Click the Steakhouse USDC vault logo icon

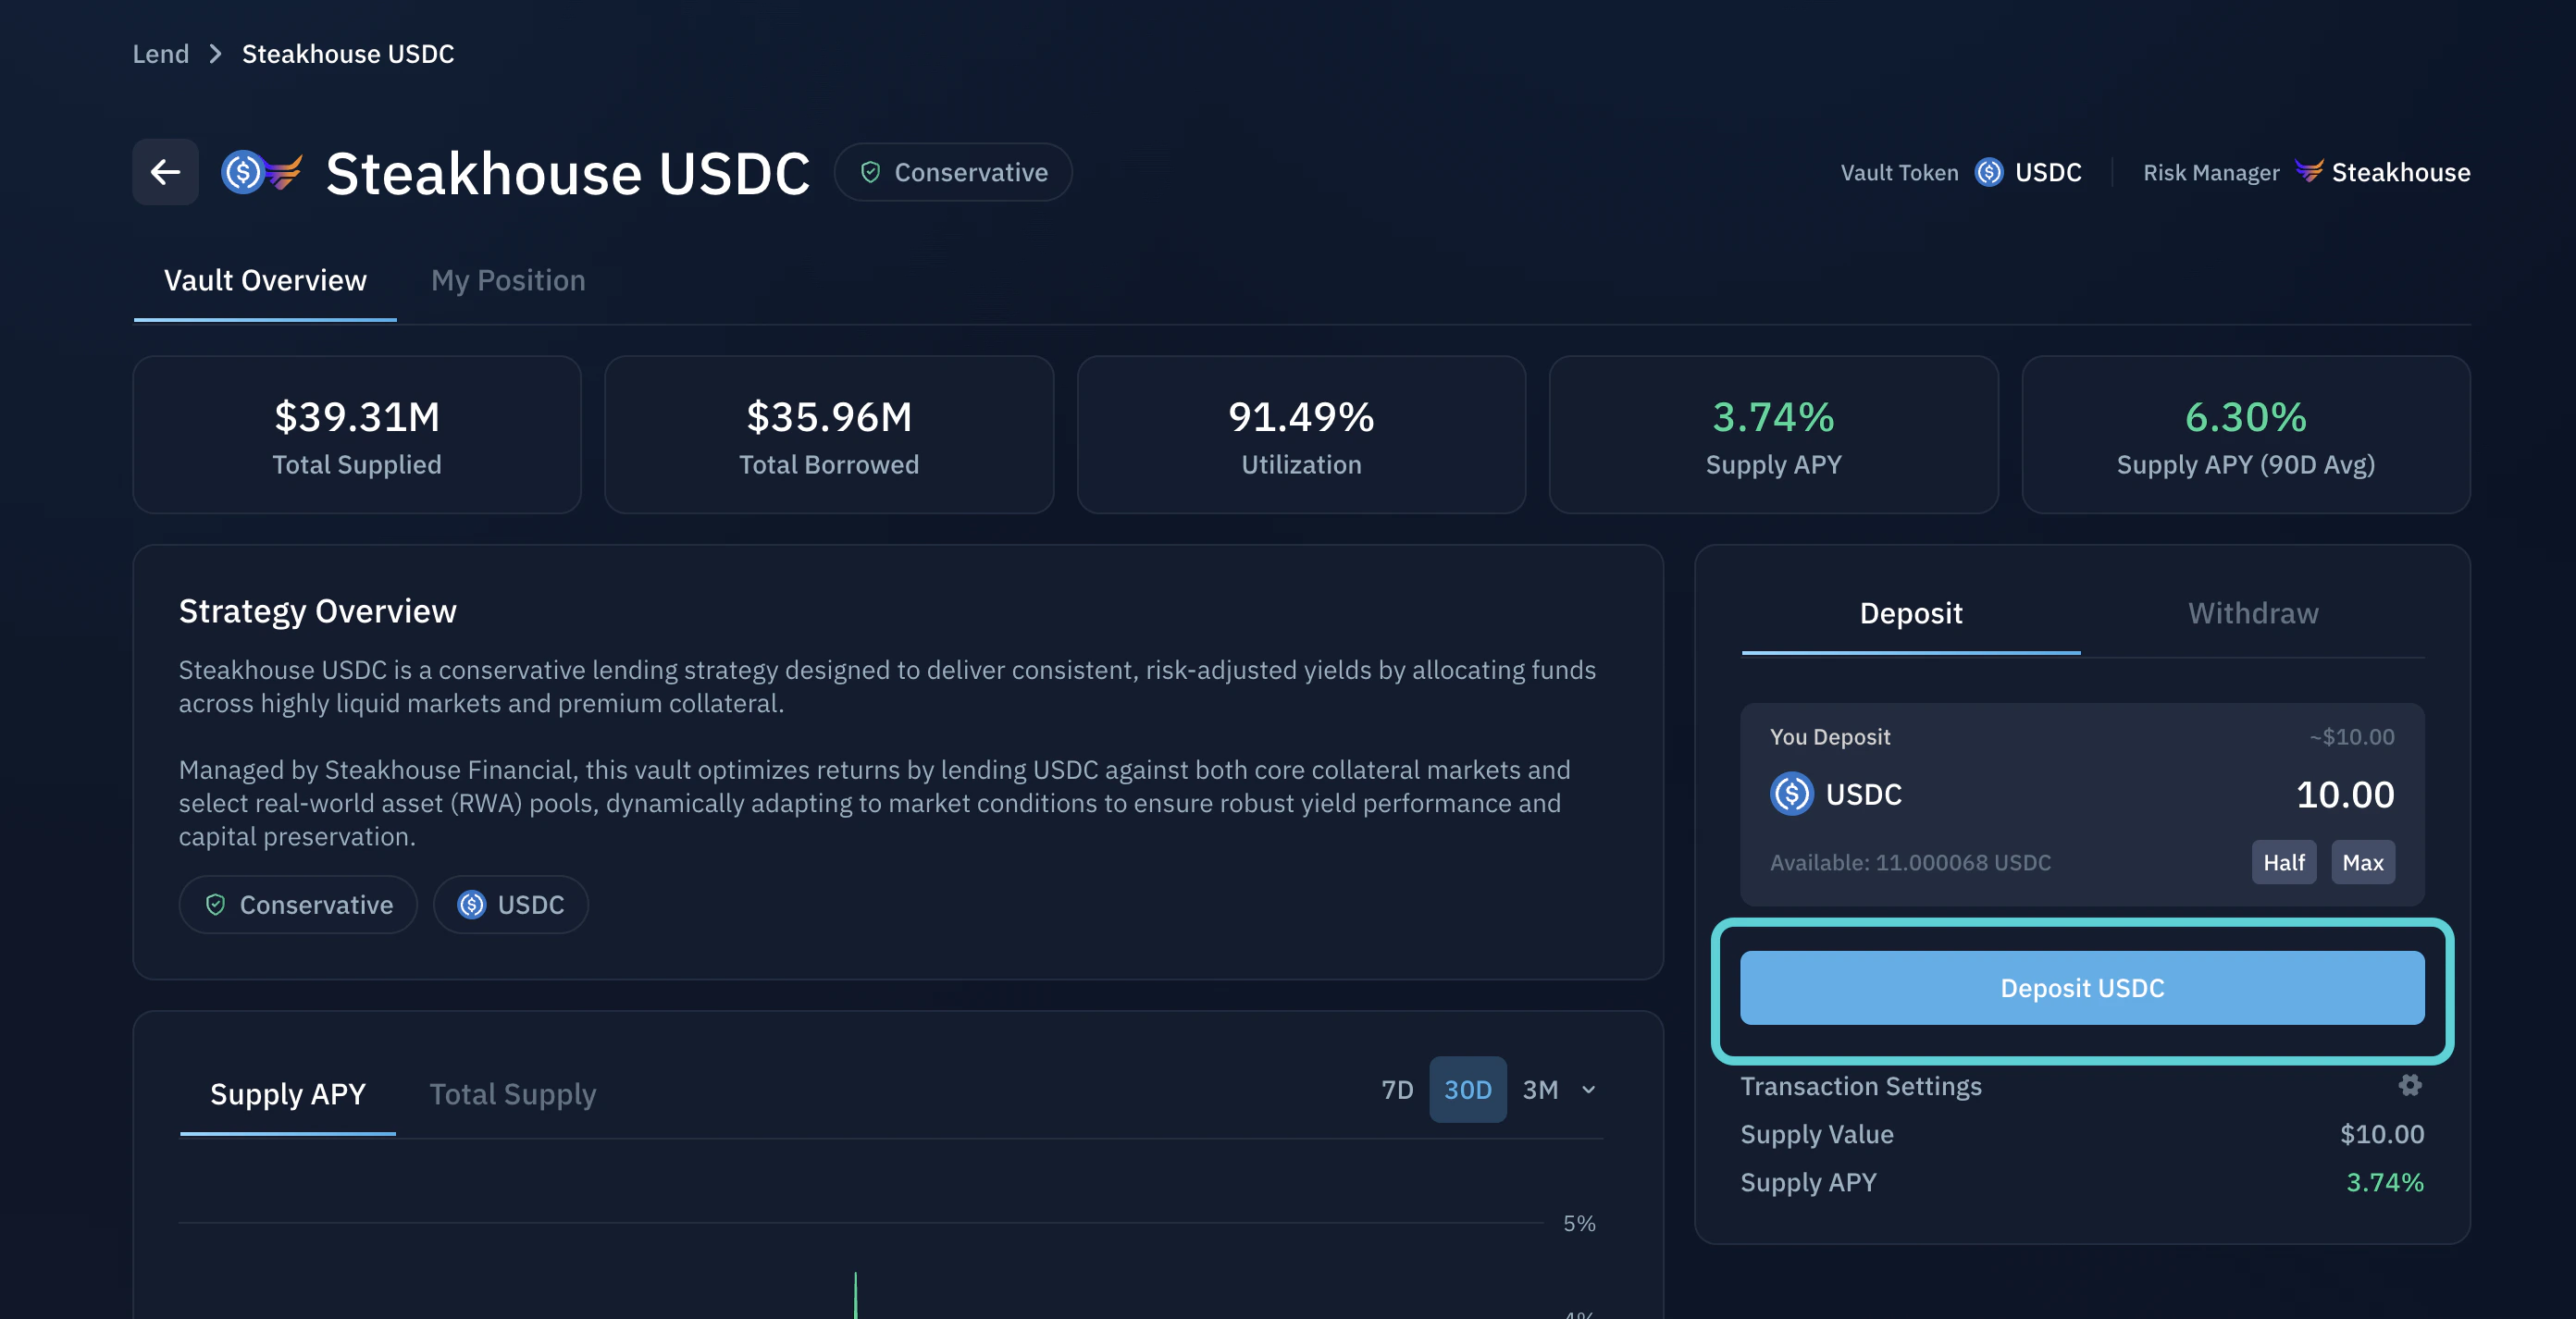click(261, 172)
